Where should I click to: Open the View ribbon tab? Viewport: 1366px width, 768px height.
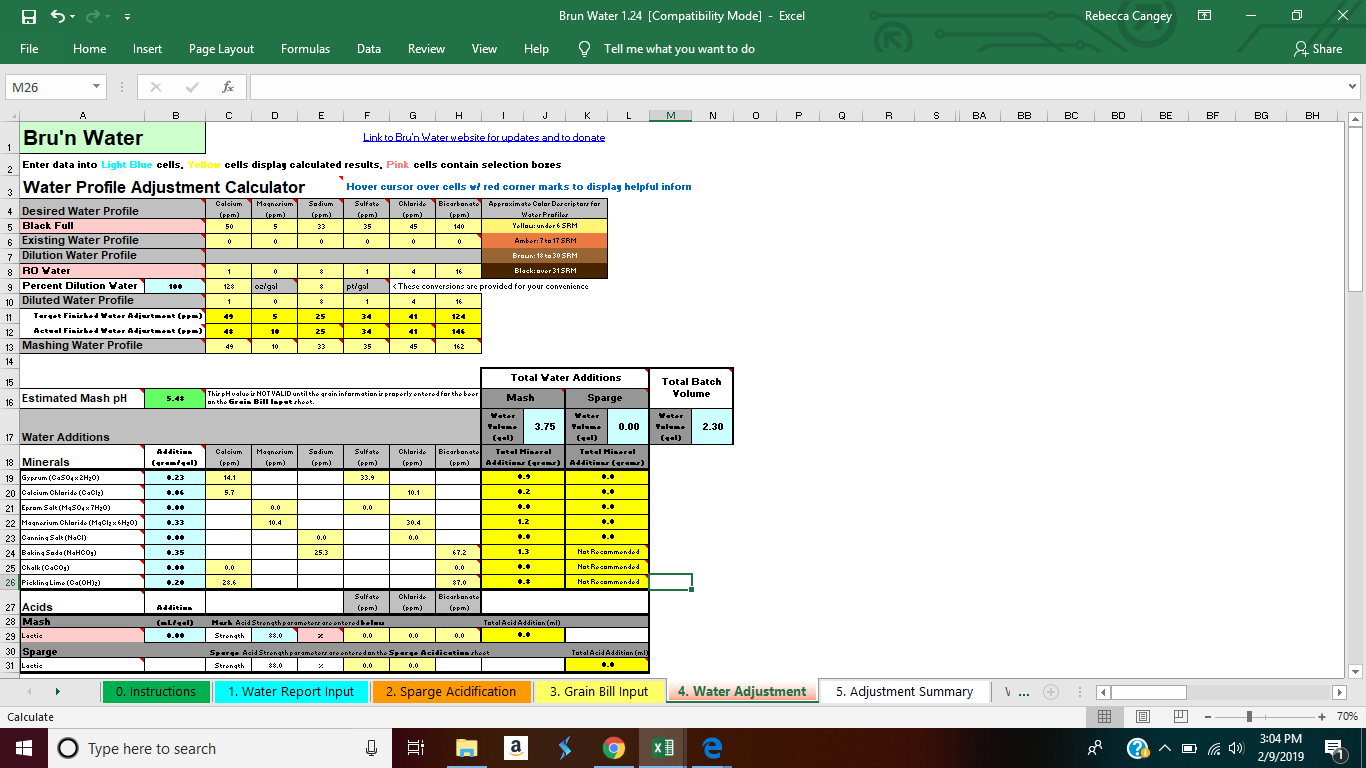[x=484, y=49]
